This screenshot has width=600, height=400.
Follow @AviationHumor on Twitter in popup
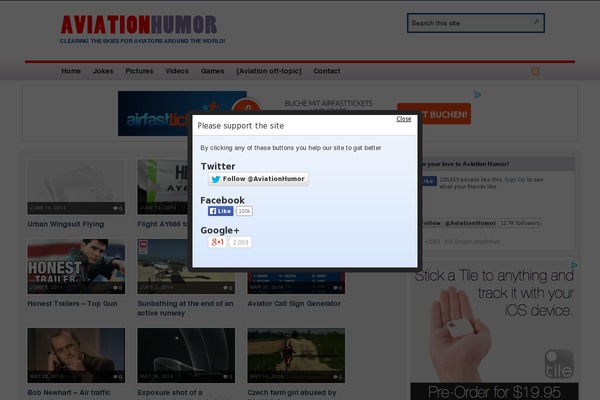(258, 179)
